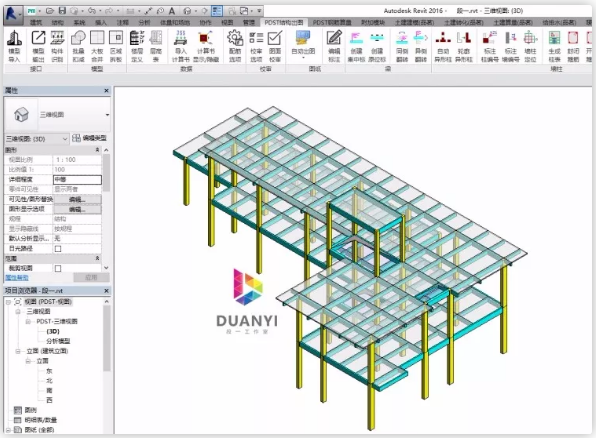This screenshot has height=438, width=596.
Task: Click 编辑... button for 图形显示选项
Action: click(x=78, y=209)
